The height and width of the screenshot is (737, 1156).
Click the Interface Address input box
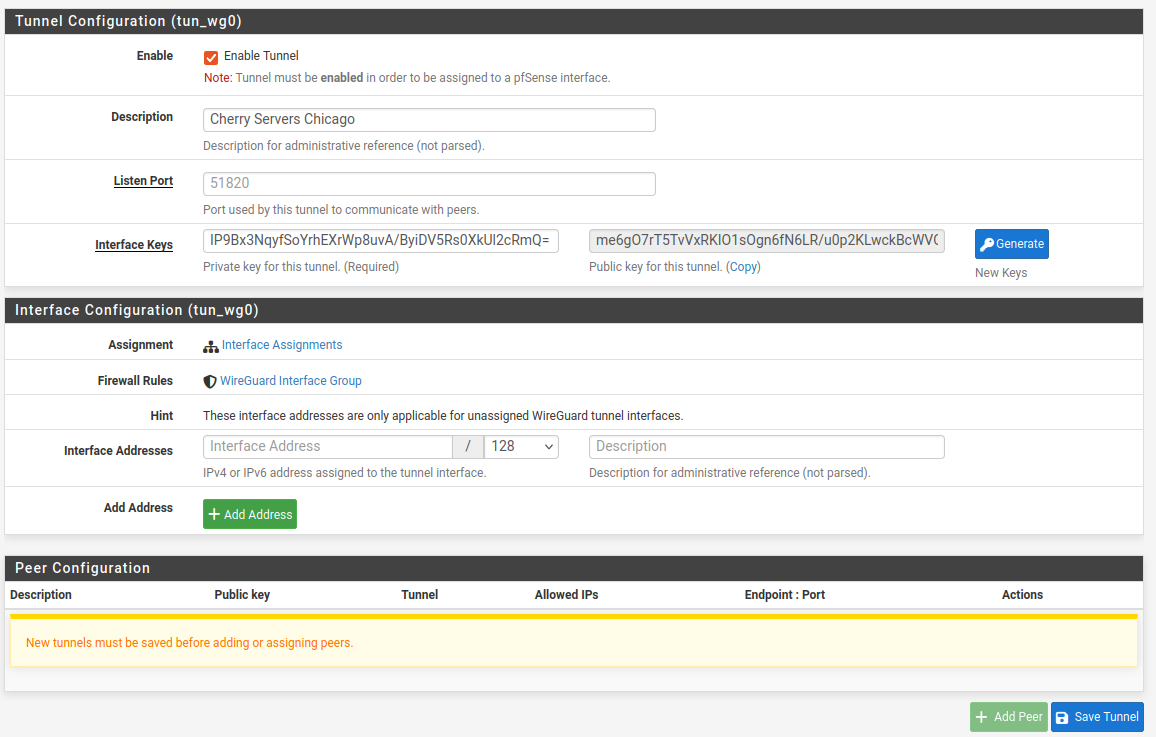328,447
